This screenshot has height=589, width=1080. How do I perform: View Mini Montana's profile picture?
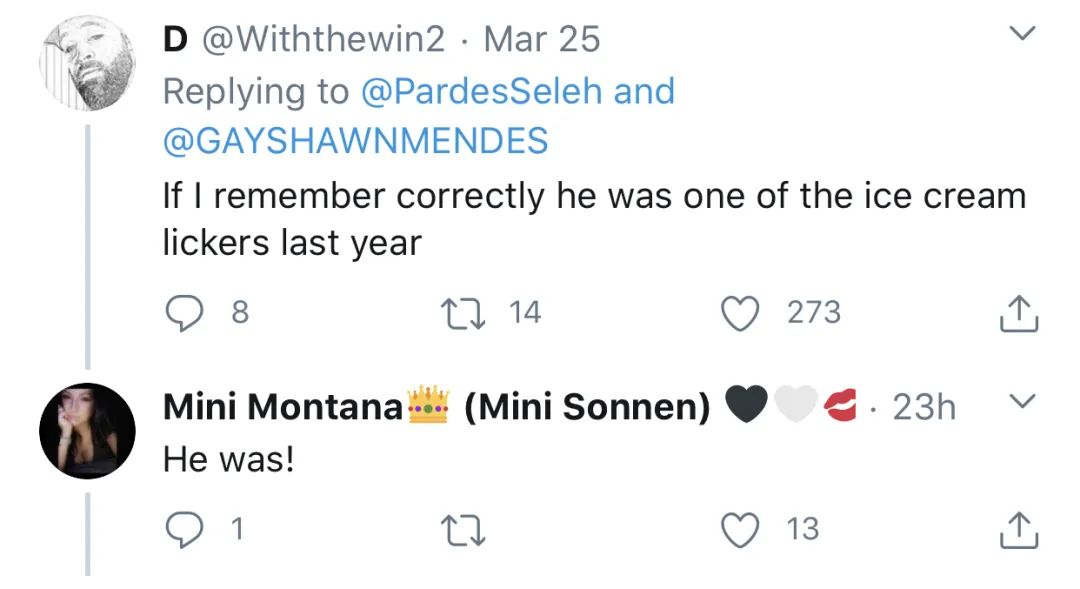pyautogui.click(x=86, y=430)
